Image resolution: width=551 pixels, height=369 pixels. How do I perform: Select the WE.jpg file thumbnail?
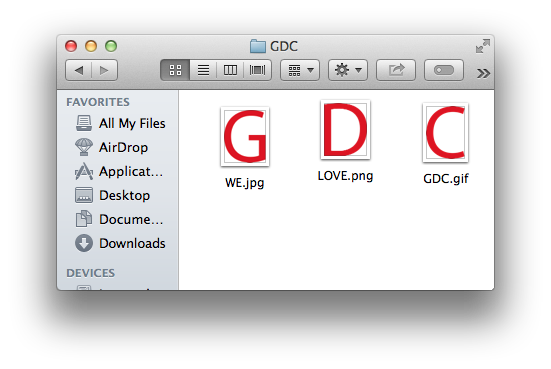245,137
